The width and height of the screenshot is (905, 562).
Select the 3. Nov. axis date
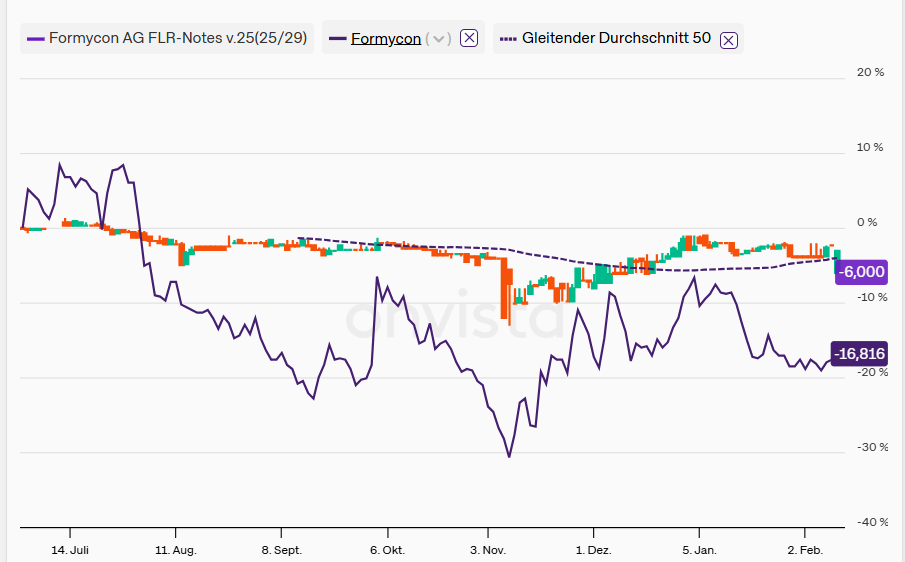pyautogui.click(x=487, y=550)
